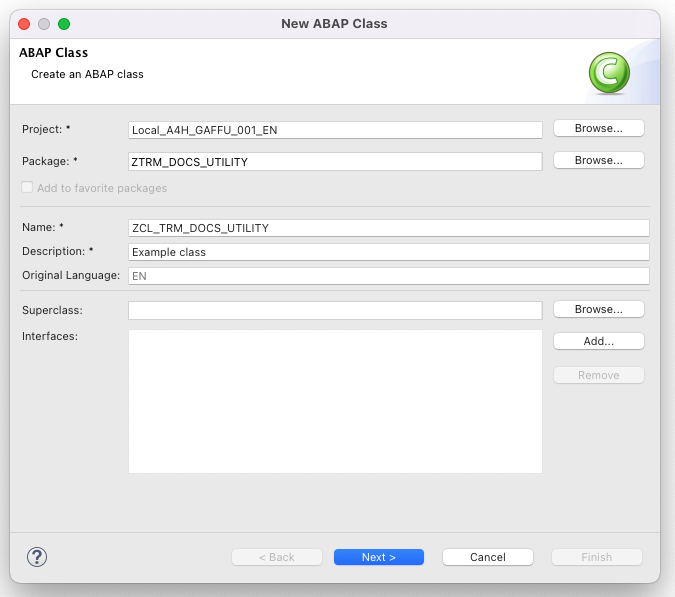
Task: Cancel the New ABAP Class dialog
Action: [x=488, y=557]
